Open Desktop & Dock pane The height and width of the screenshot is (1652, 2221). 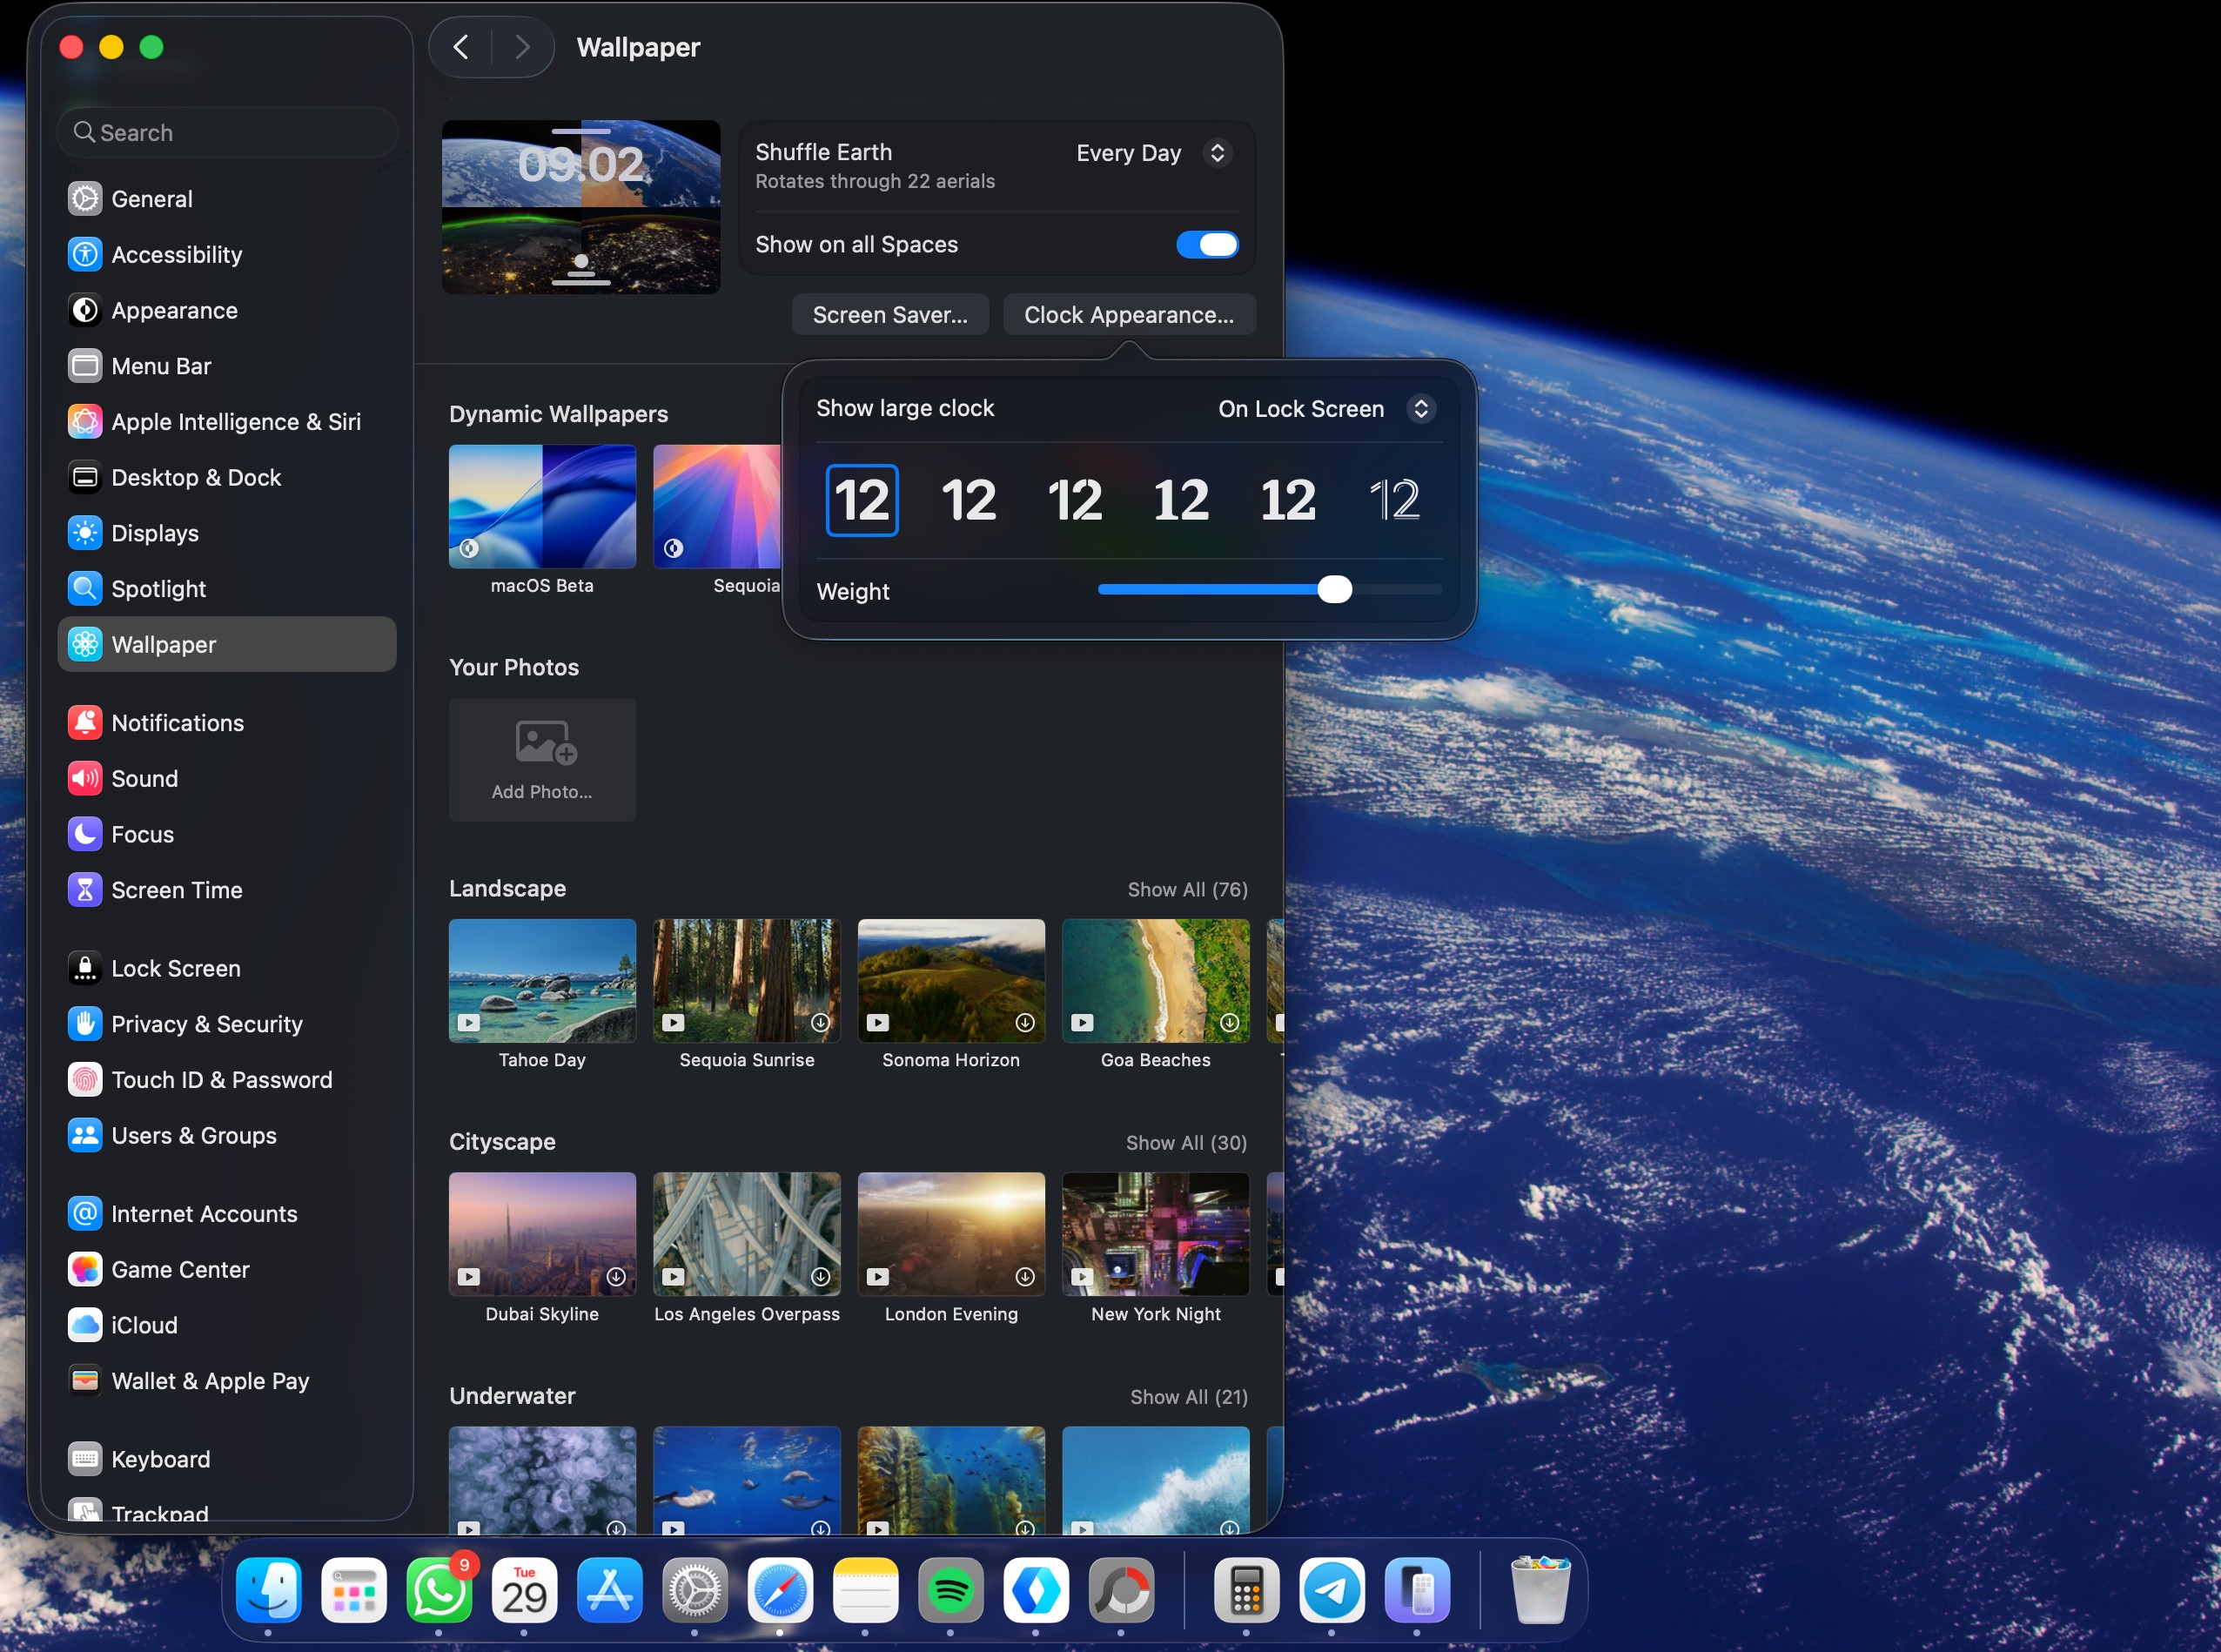(227, 478)
